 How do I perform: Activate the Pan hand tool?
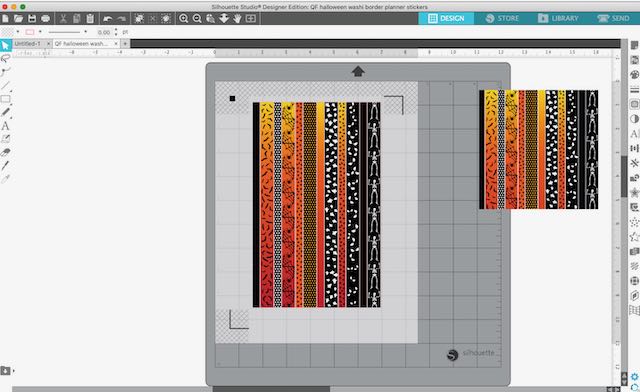pyautogui.click(x=238, y=18)
